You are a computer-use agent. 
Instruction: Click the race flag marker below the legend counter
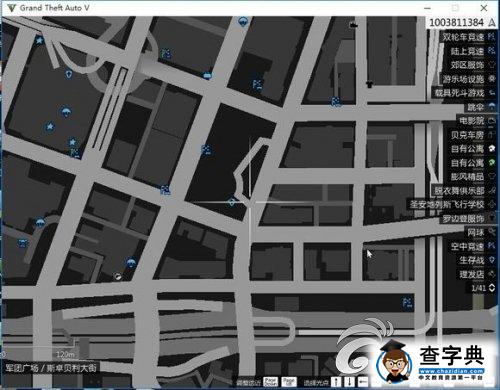[x=407, y=303]
